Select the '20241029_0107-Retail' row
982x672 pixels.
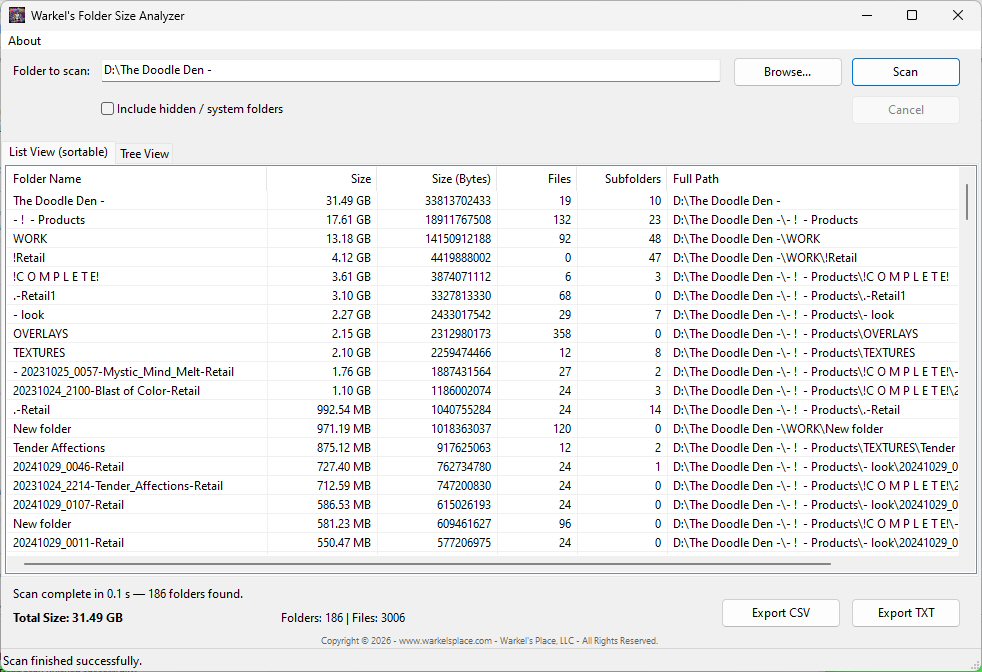pos(482,505)
